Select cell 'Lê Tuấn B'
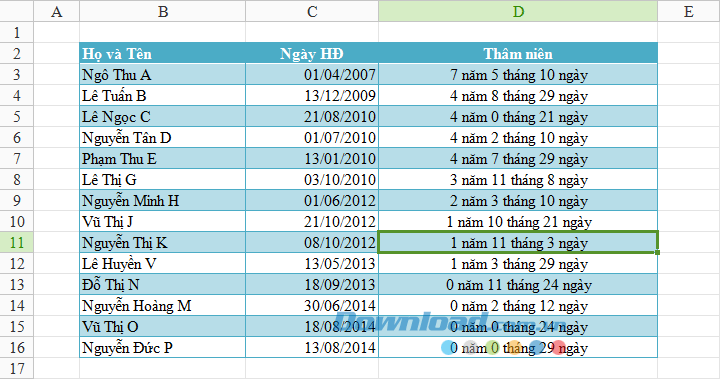The height and width of the screenshot is (379, 720). 163,96
